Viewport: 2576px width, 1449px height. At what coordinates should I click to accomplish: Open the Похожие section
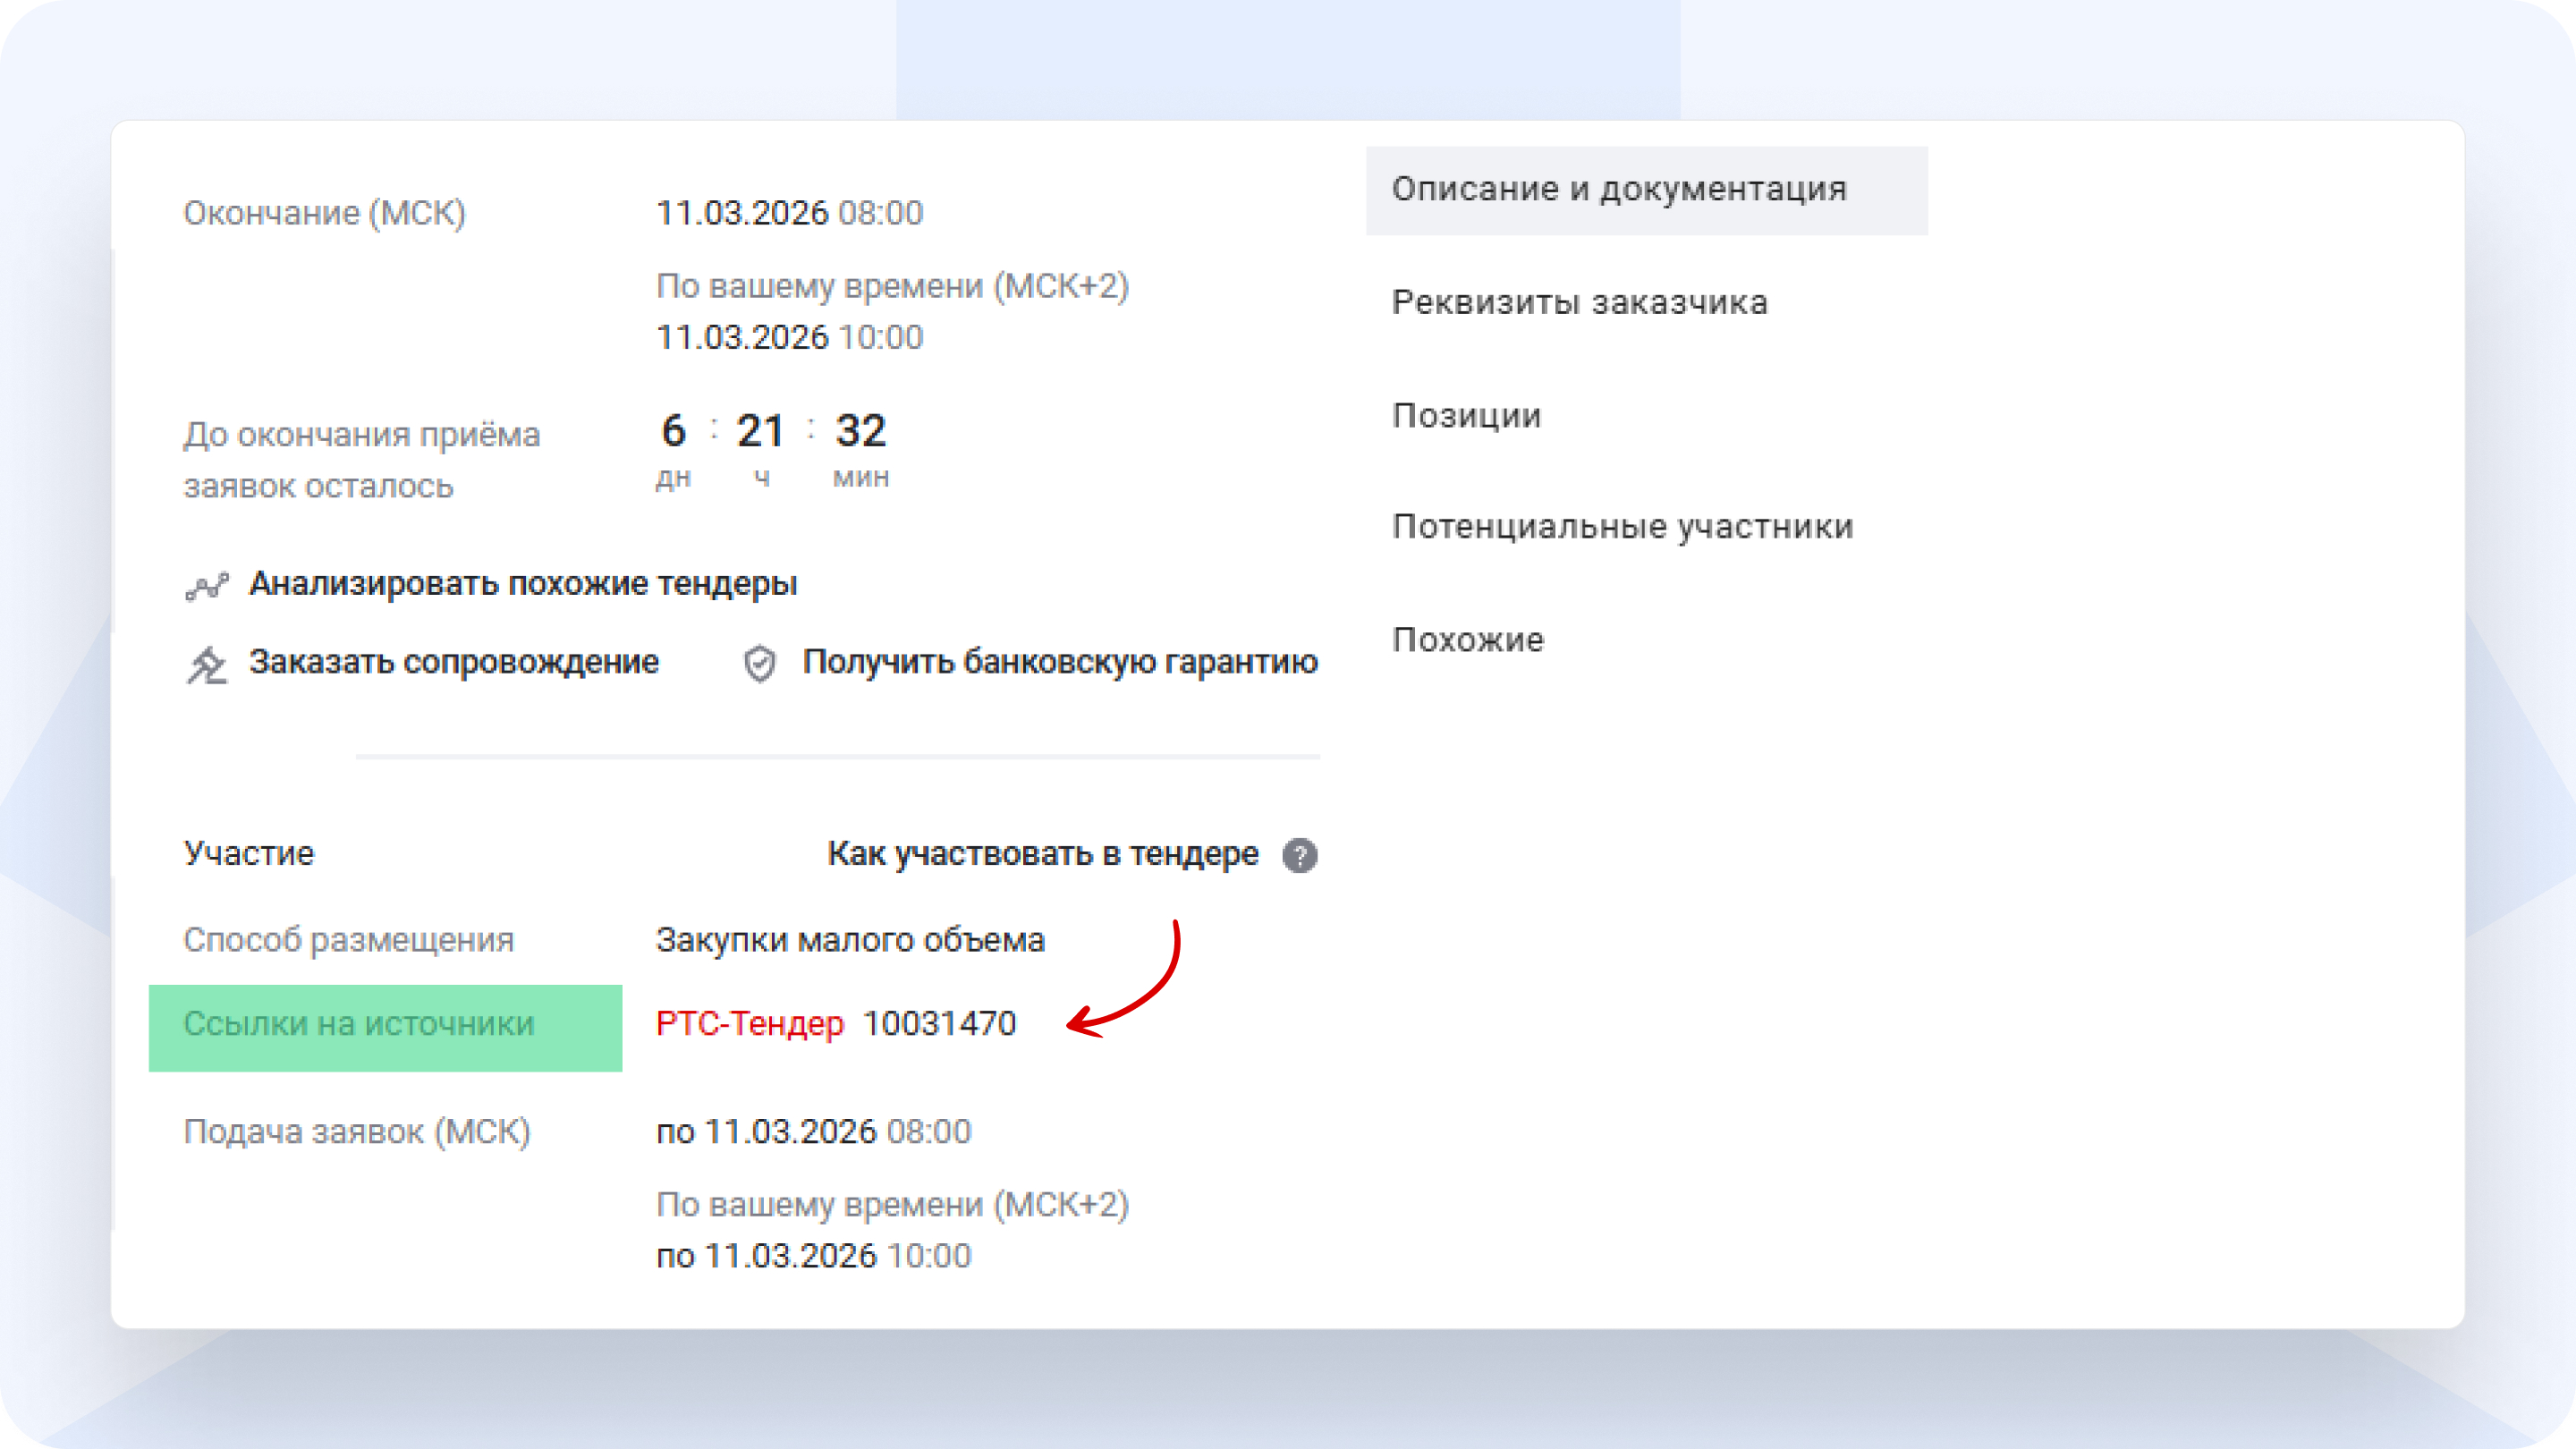point(1466,640)
